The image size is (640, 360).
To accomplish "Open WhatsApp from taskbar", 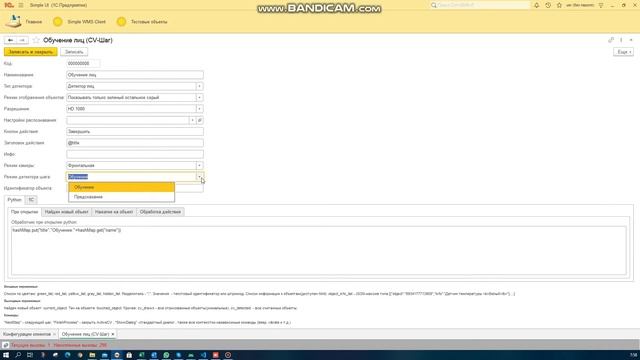I will (x=166, y=355).
